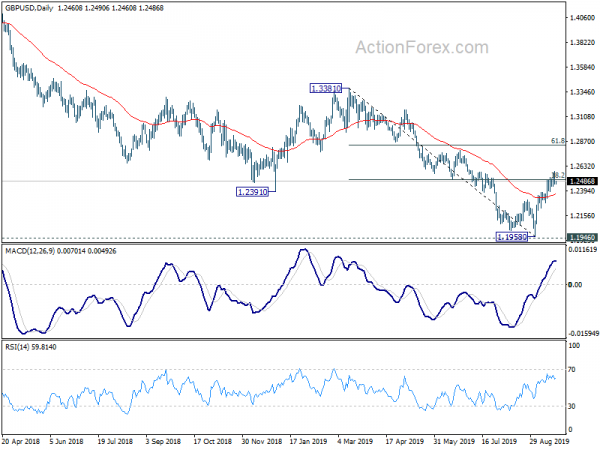Click the 17 Apr 2019 date label
The image size is (600, 450).
405,442
